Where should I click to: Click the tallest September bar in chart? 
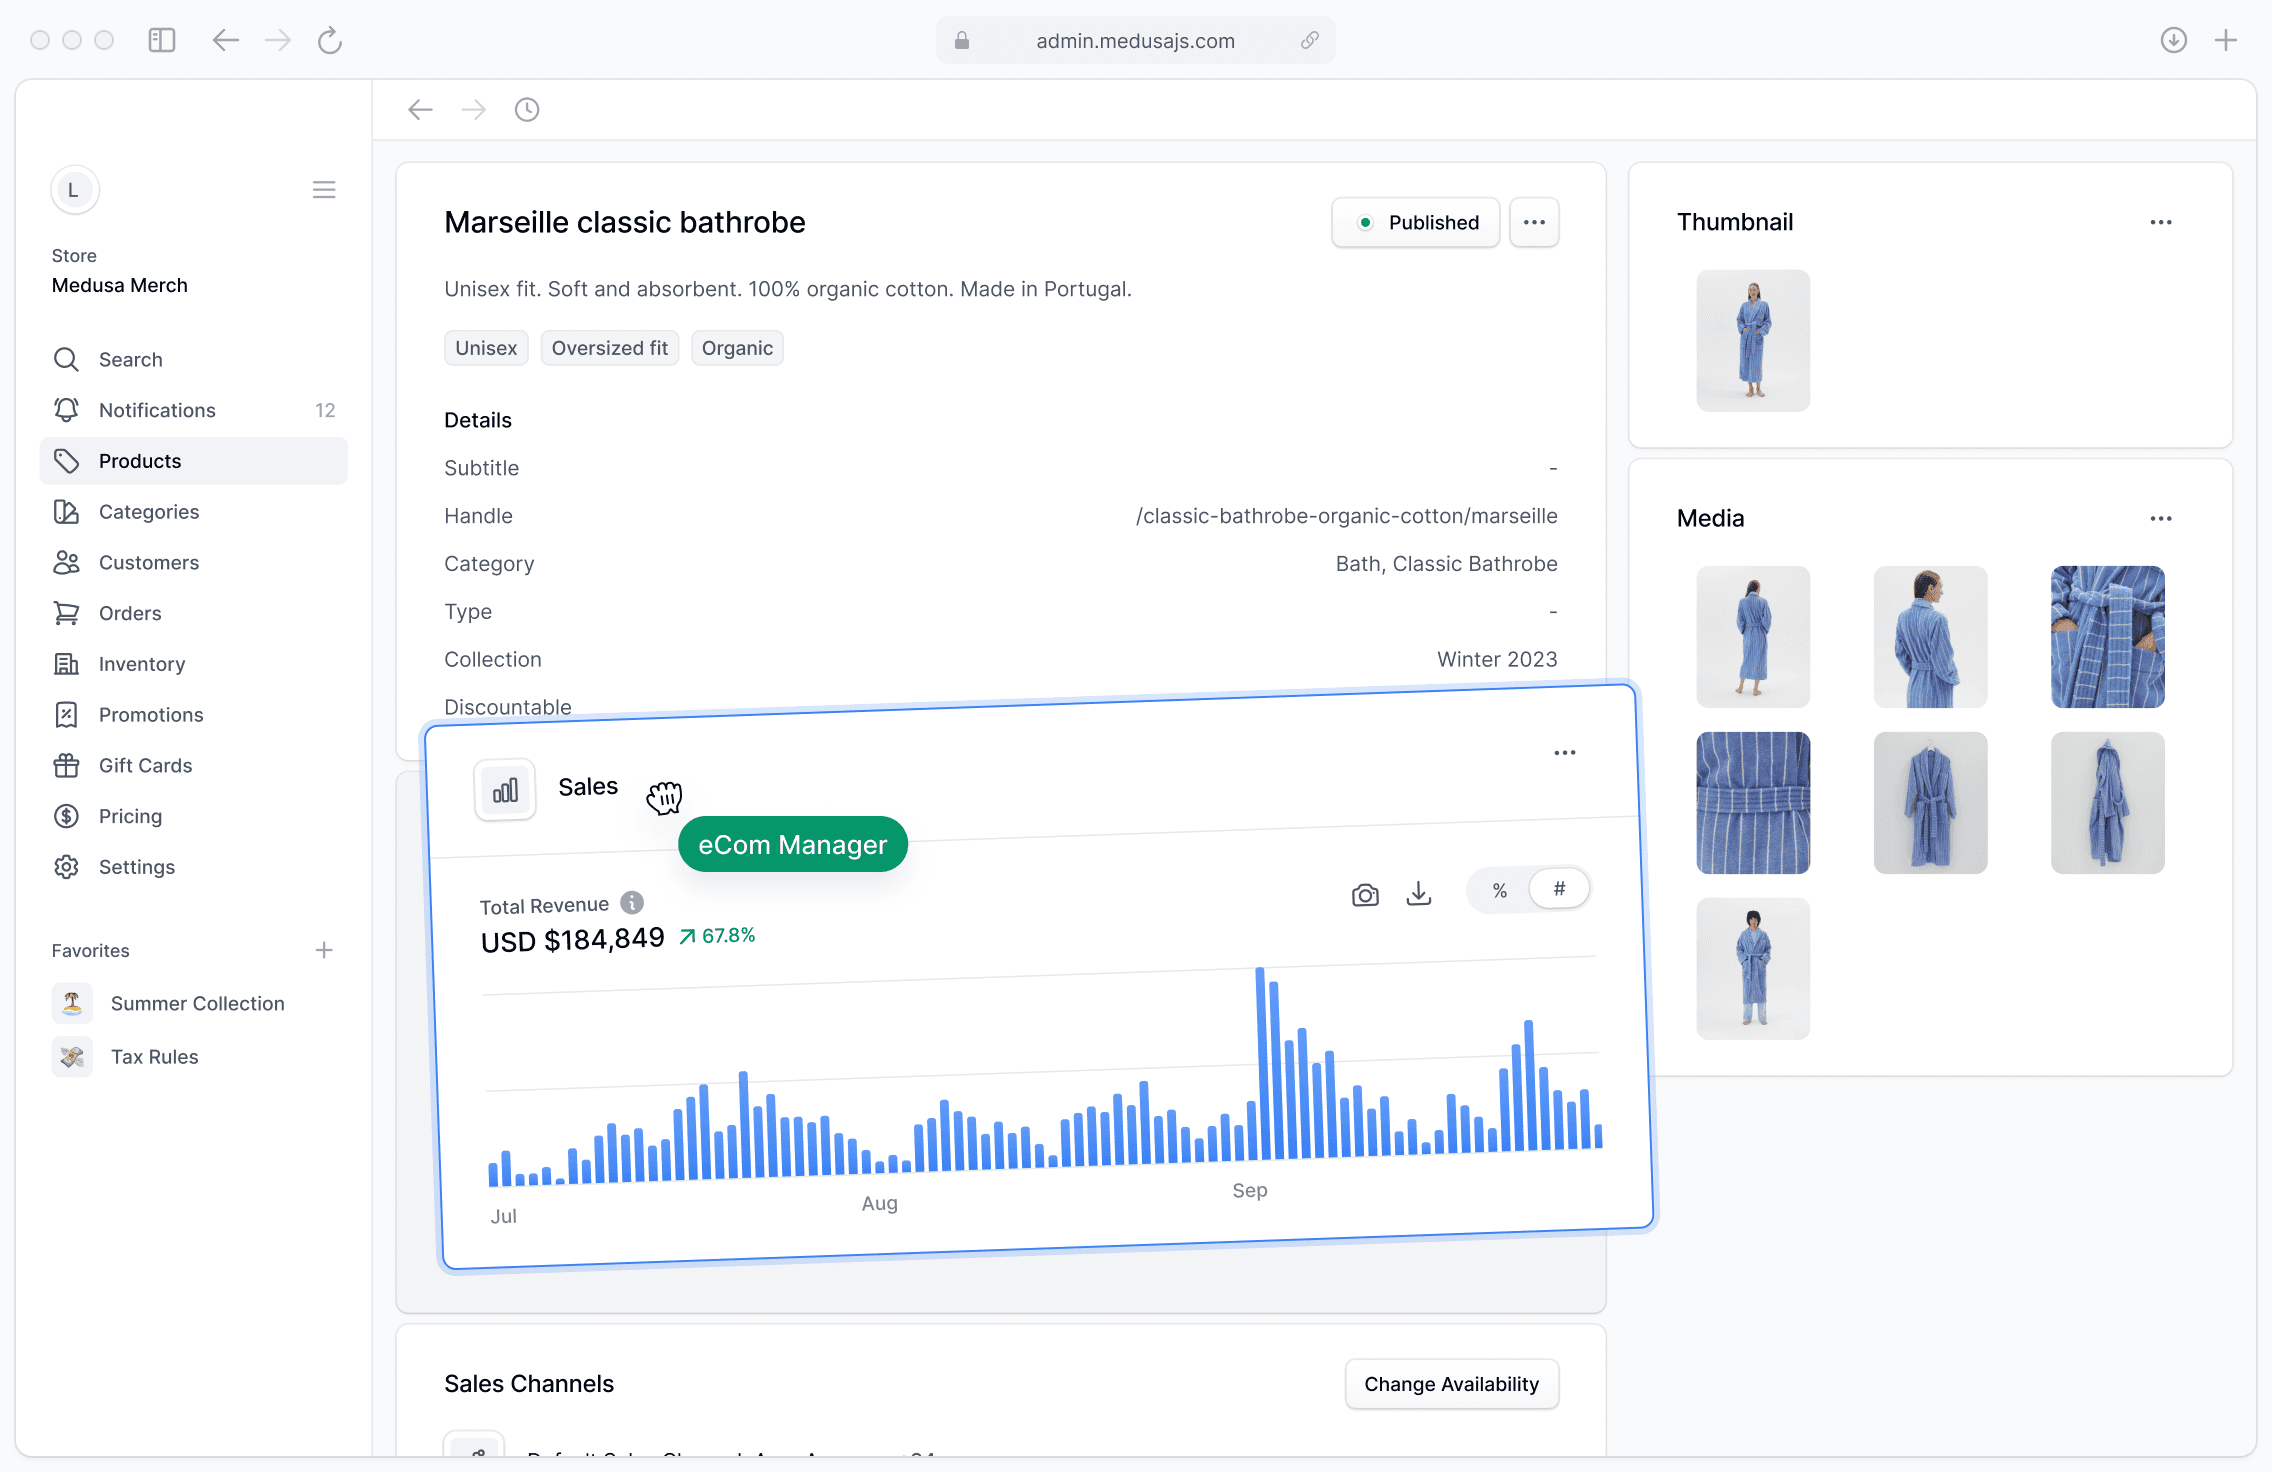[1262, 1064]
